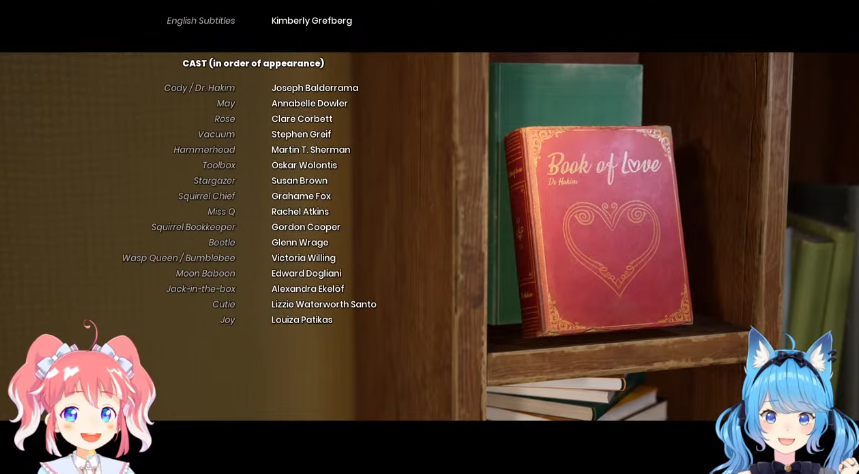Click the pink-haired VTuber avatar
The width and height of the screenshot is (859, 474).
point(81,398)
